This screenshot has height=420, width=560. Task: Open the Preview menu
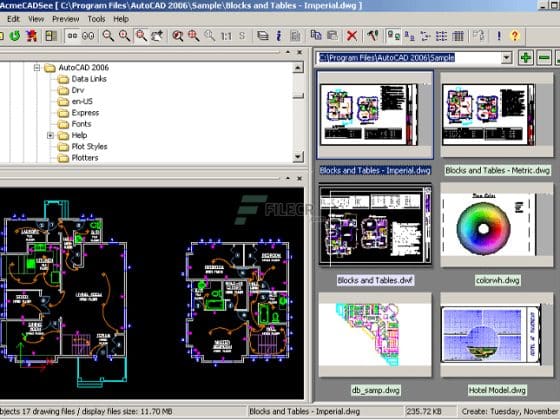(x=66, y=19)
